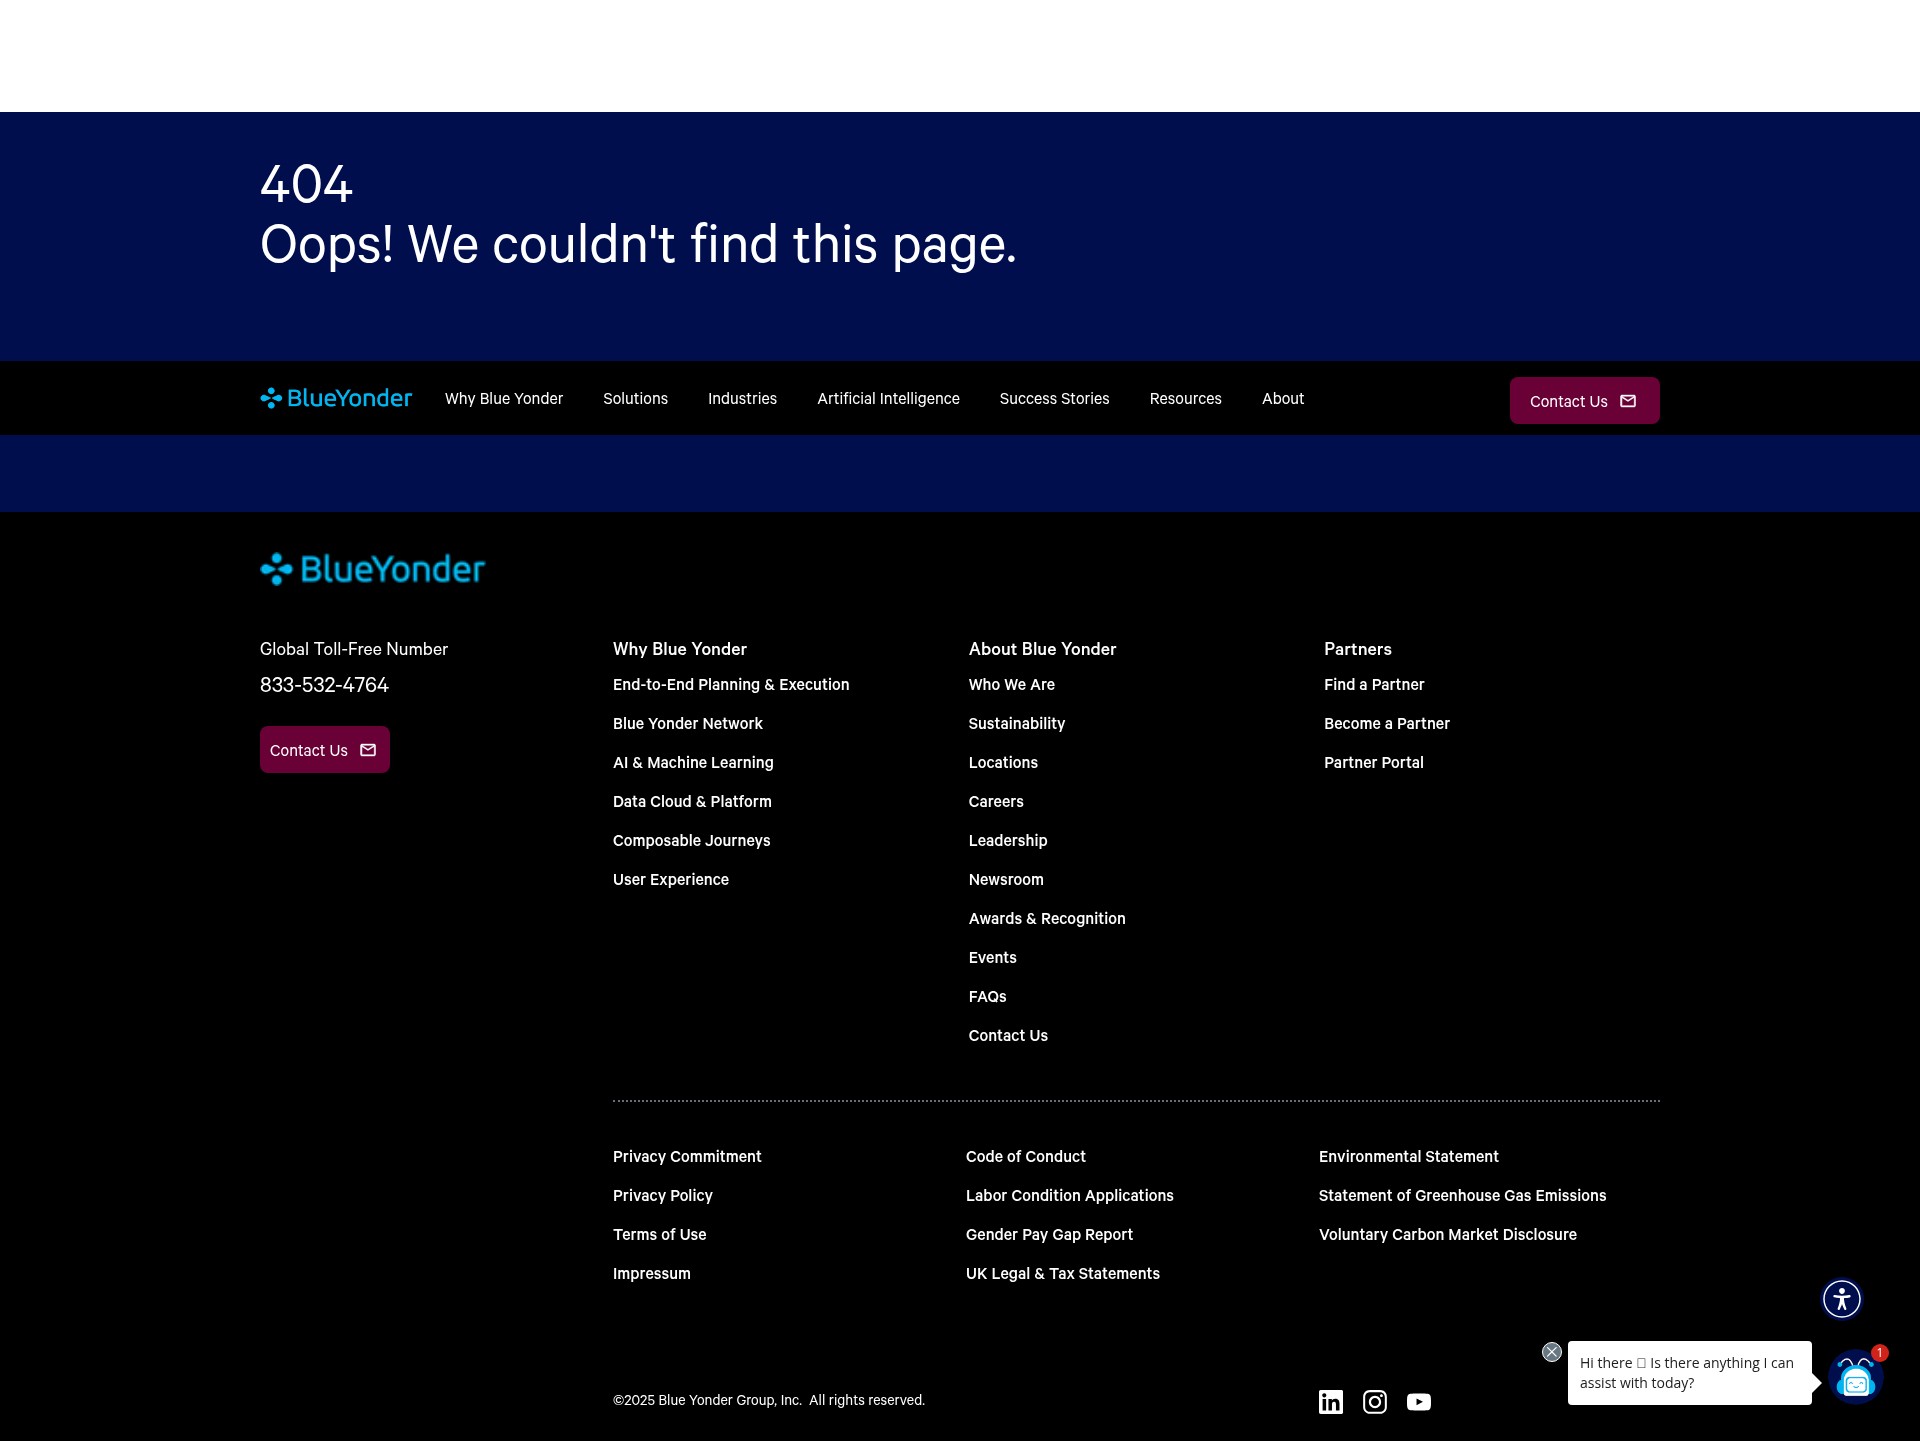
Task: Open Events footer link
Action: 992,957
